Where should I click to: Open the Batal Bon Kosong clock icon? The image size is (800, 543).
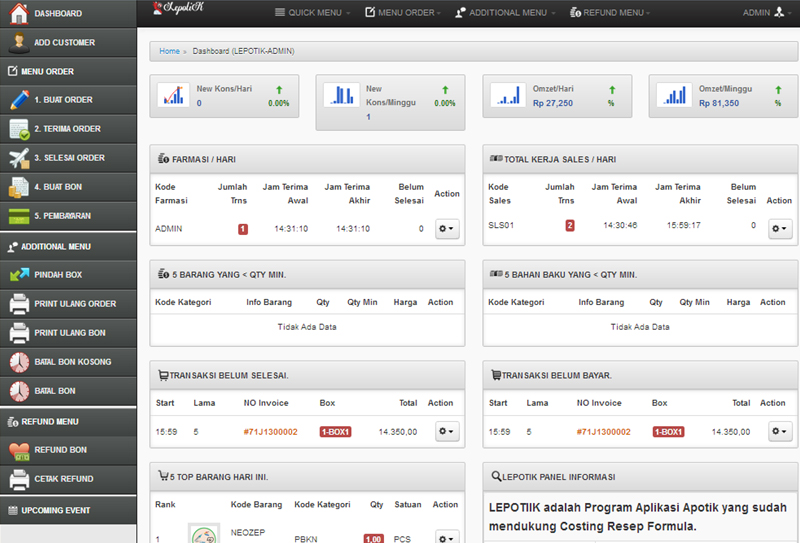point(19,362)
